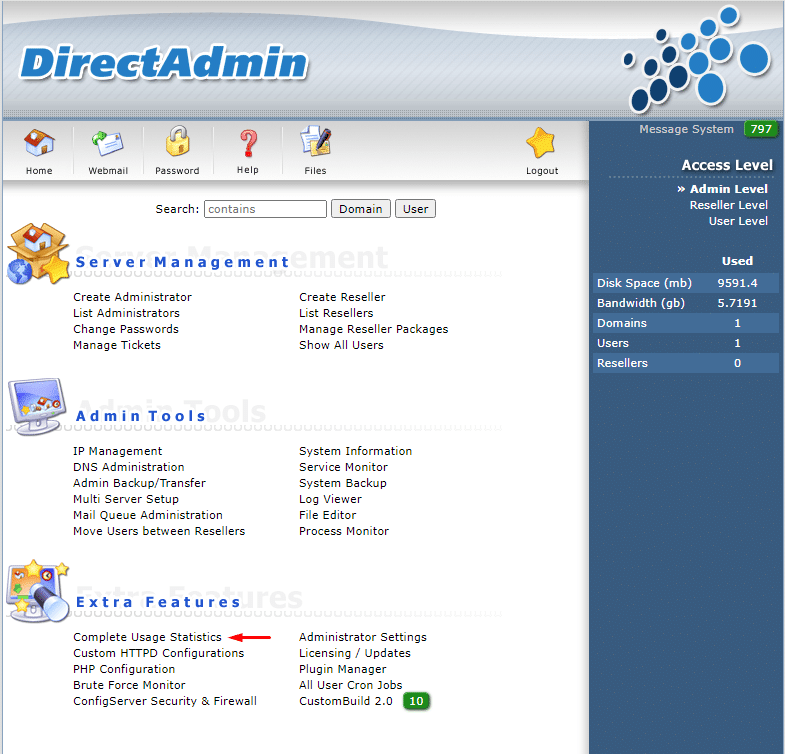The width and height of the screenshot is (785, 754).
Task: Open Manage Tickets
Action: [117, 345]
